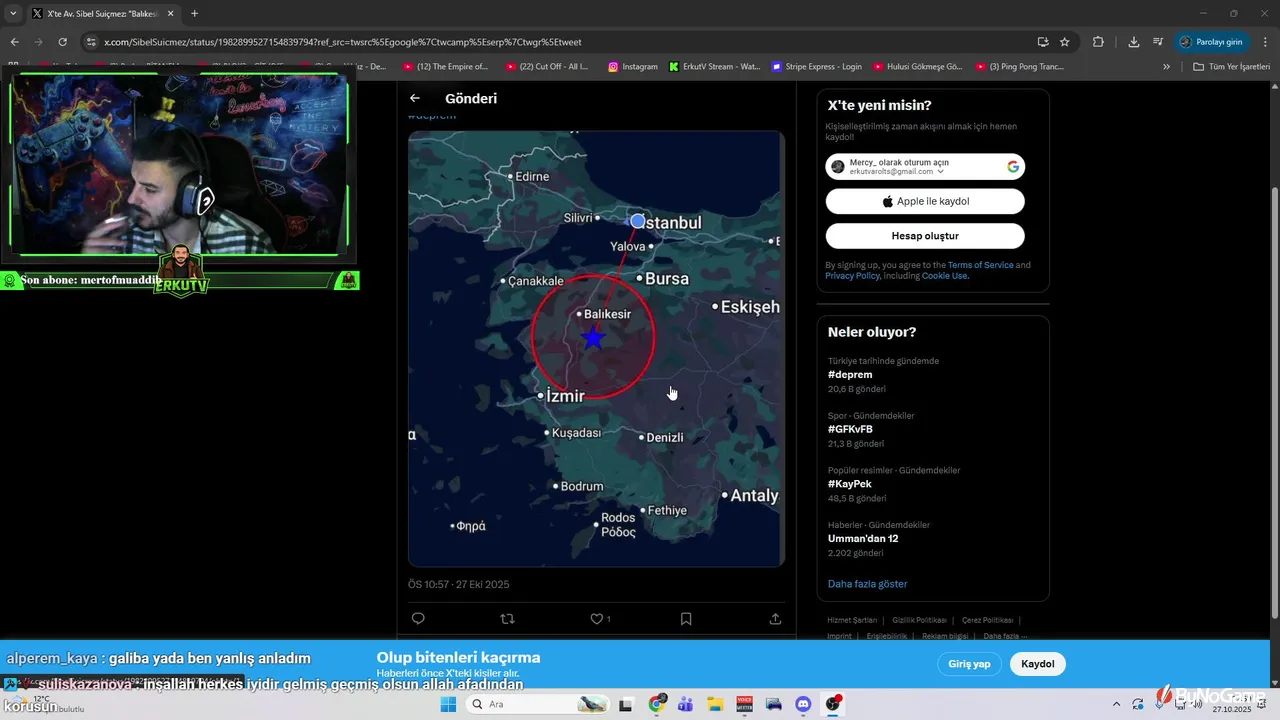1280x720 pixels.
Task: Open Discord from the taskbar
Action: pyautogui.click(x=802, y=704)
